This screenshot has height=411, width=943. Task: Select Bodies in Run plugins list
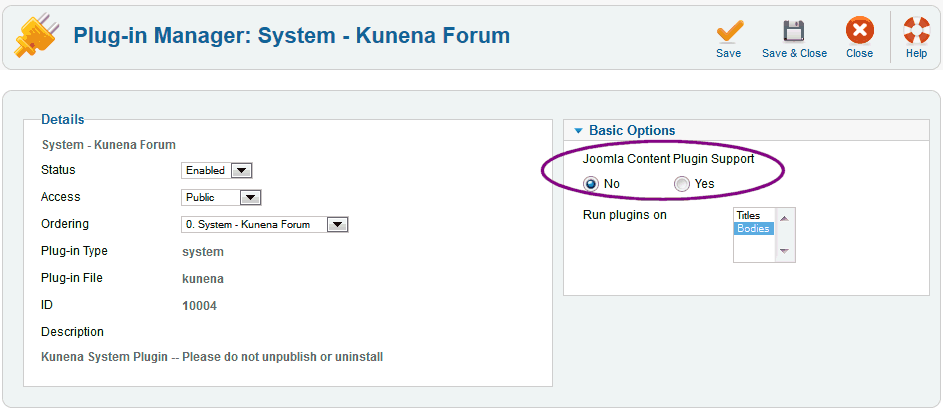753,229
